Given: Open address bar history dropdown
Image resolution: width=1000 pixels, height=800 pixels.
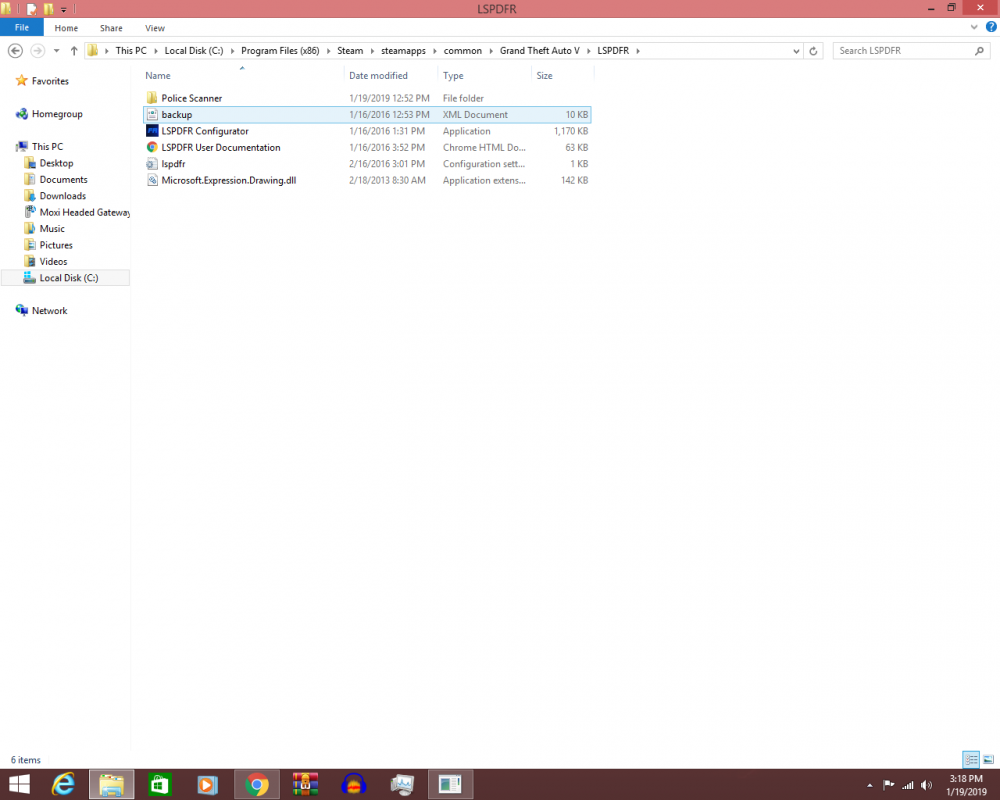Looking at the screenshot, I should pos(796,51).
